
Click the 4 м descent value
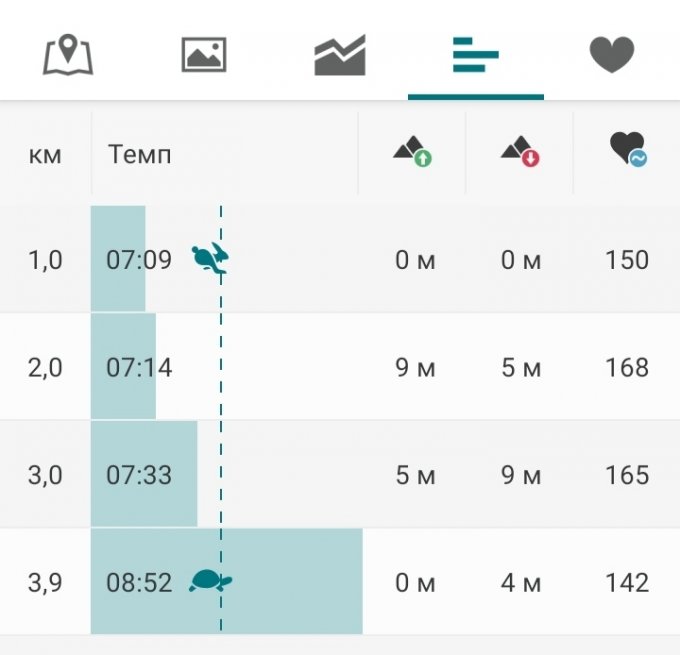point(521,582)
